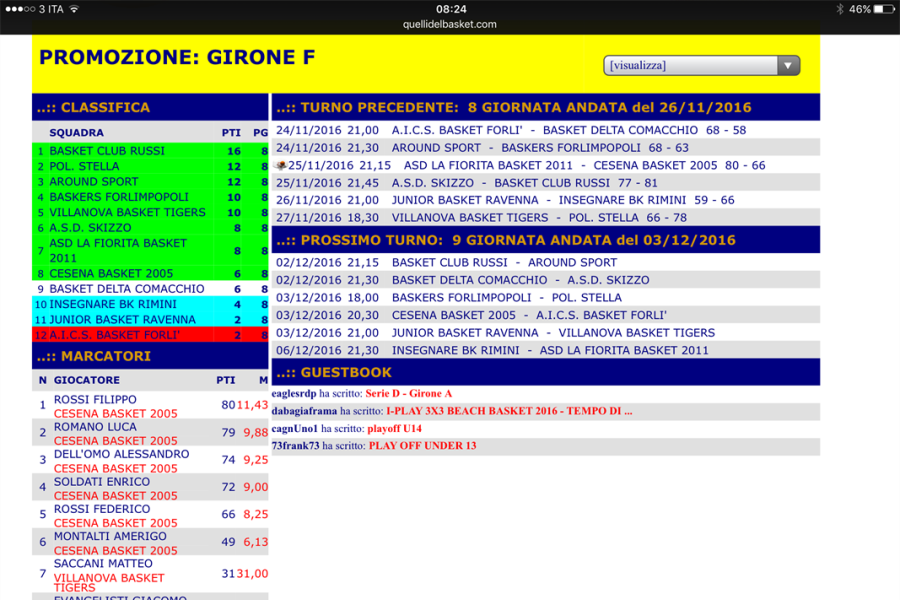Tap the Bluetooth status icon
The height and width of the screenshot is (600, 900).
[840, 9]
